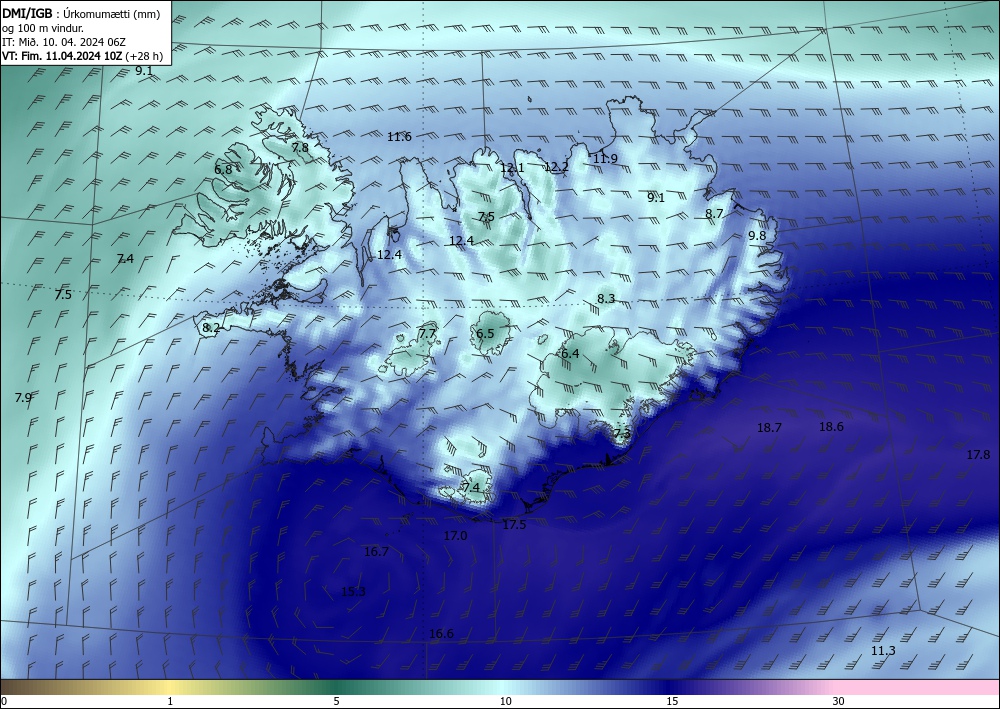Click the 8.2 value on the western peninsula
The height and width of the screenshot is (709, 1000).
pos(210,328)
